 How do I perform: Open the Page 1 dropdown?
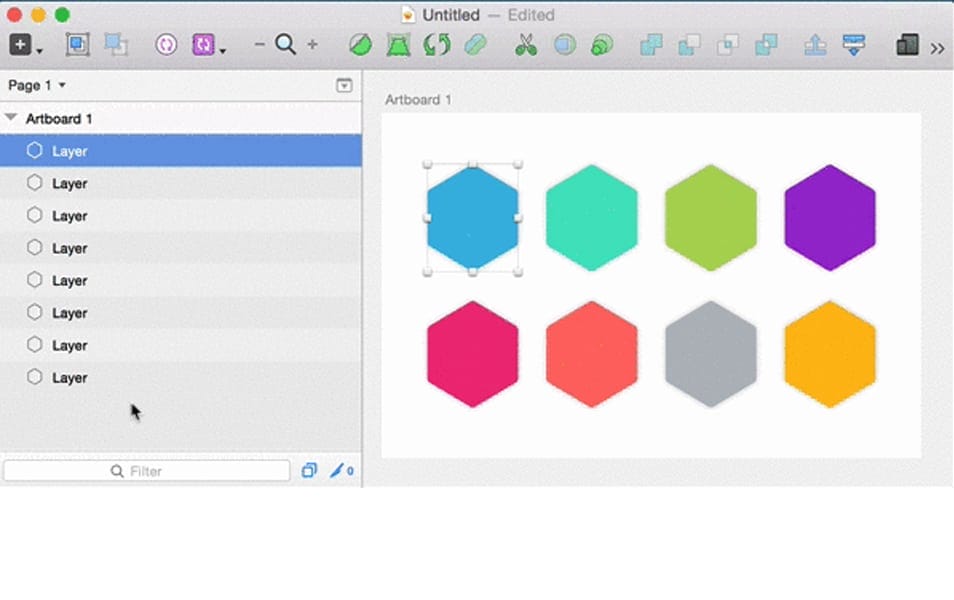37,86
